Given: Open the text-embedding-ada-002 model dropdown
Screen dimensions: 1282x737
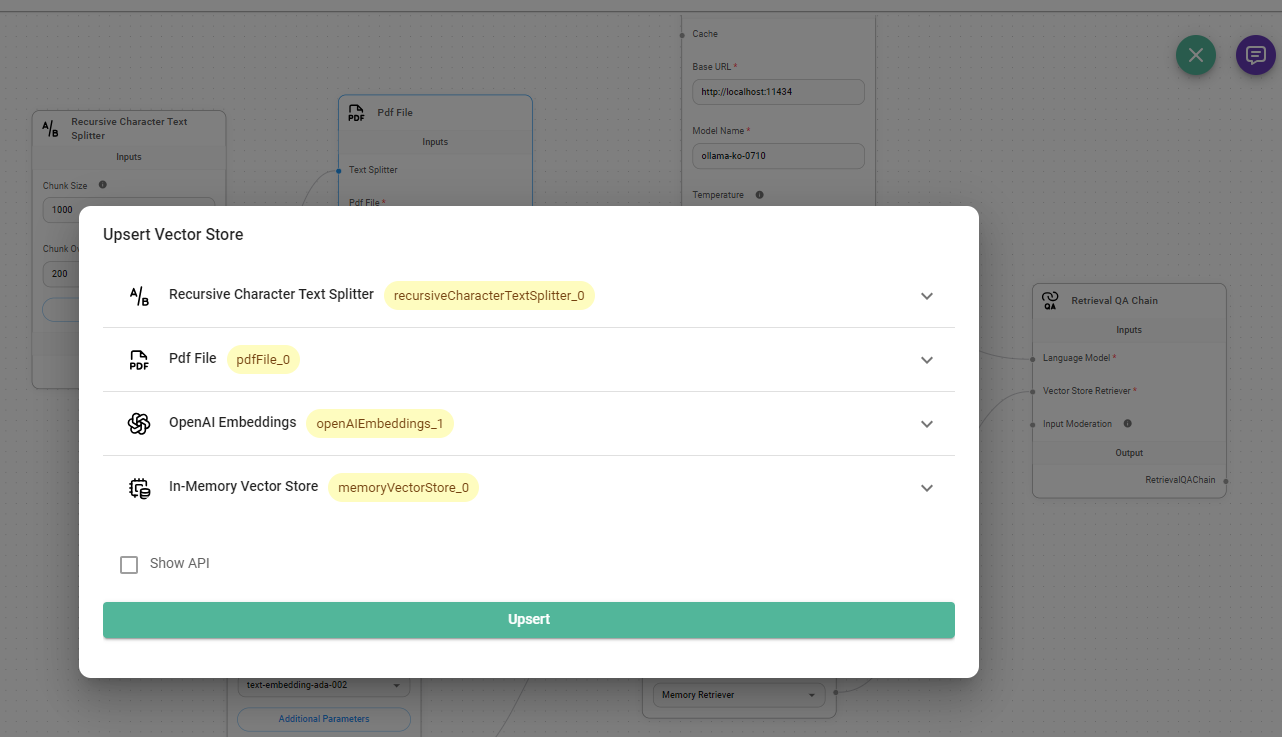Looking at the screenshot, I should tap(324, 685).
